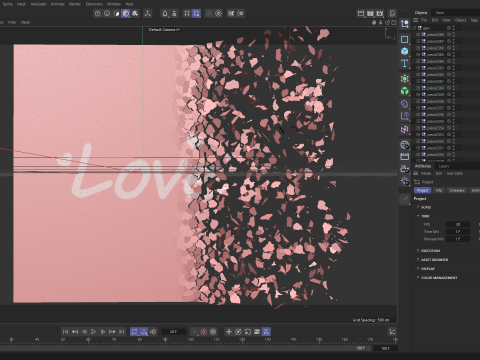The width and height of the screenshot is (480, 360).
Task: Expand the COLOR MANAGEMENT section
Action: [x=418, y=277]
